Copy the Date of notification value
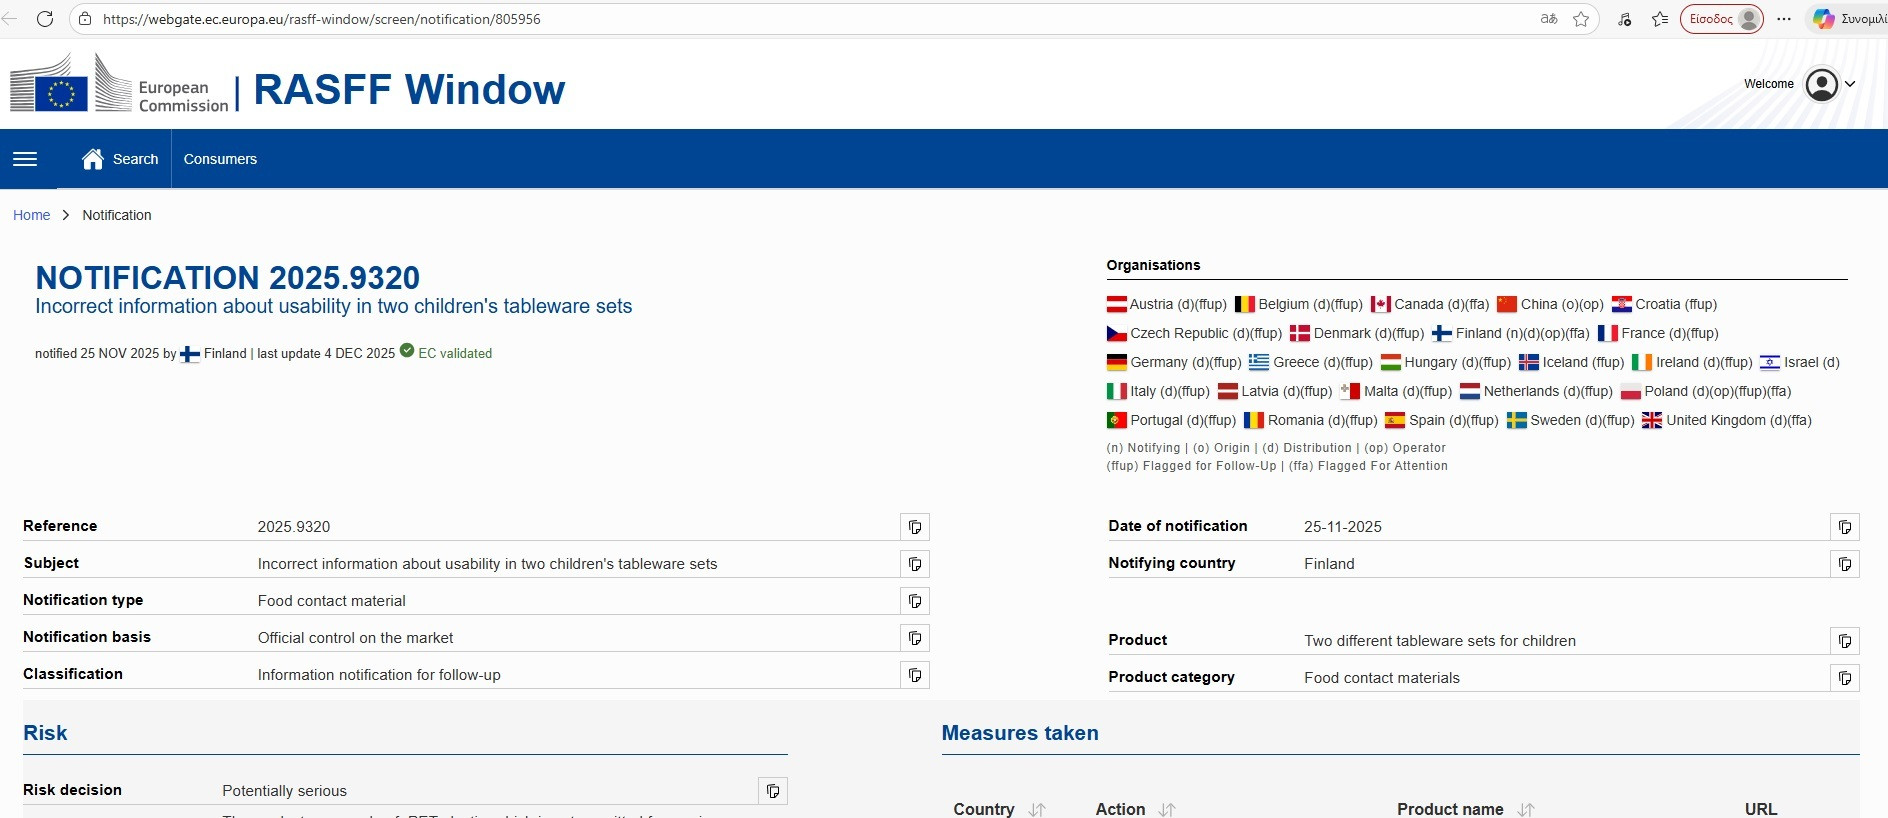This screenshot has width=1888, height=818. (1844, 527)
